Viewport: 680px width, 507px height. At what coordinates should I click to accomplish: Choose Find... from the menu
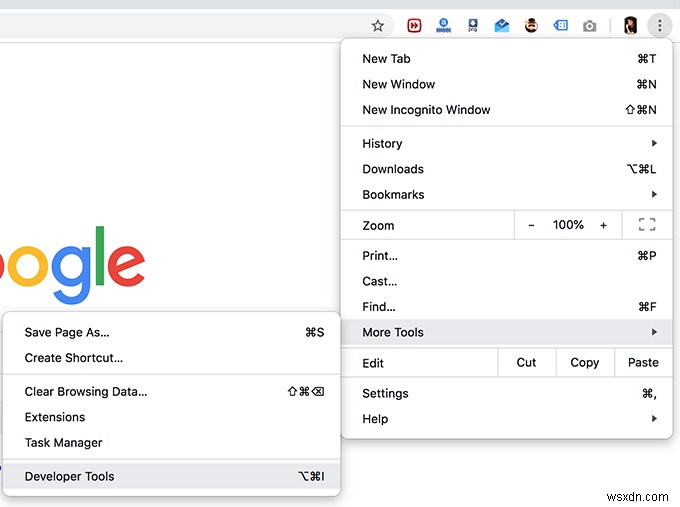point(507,307)
